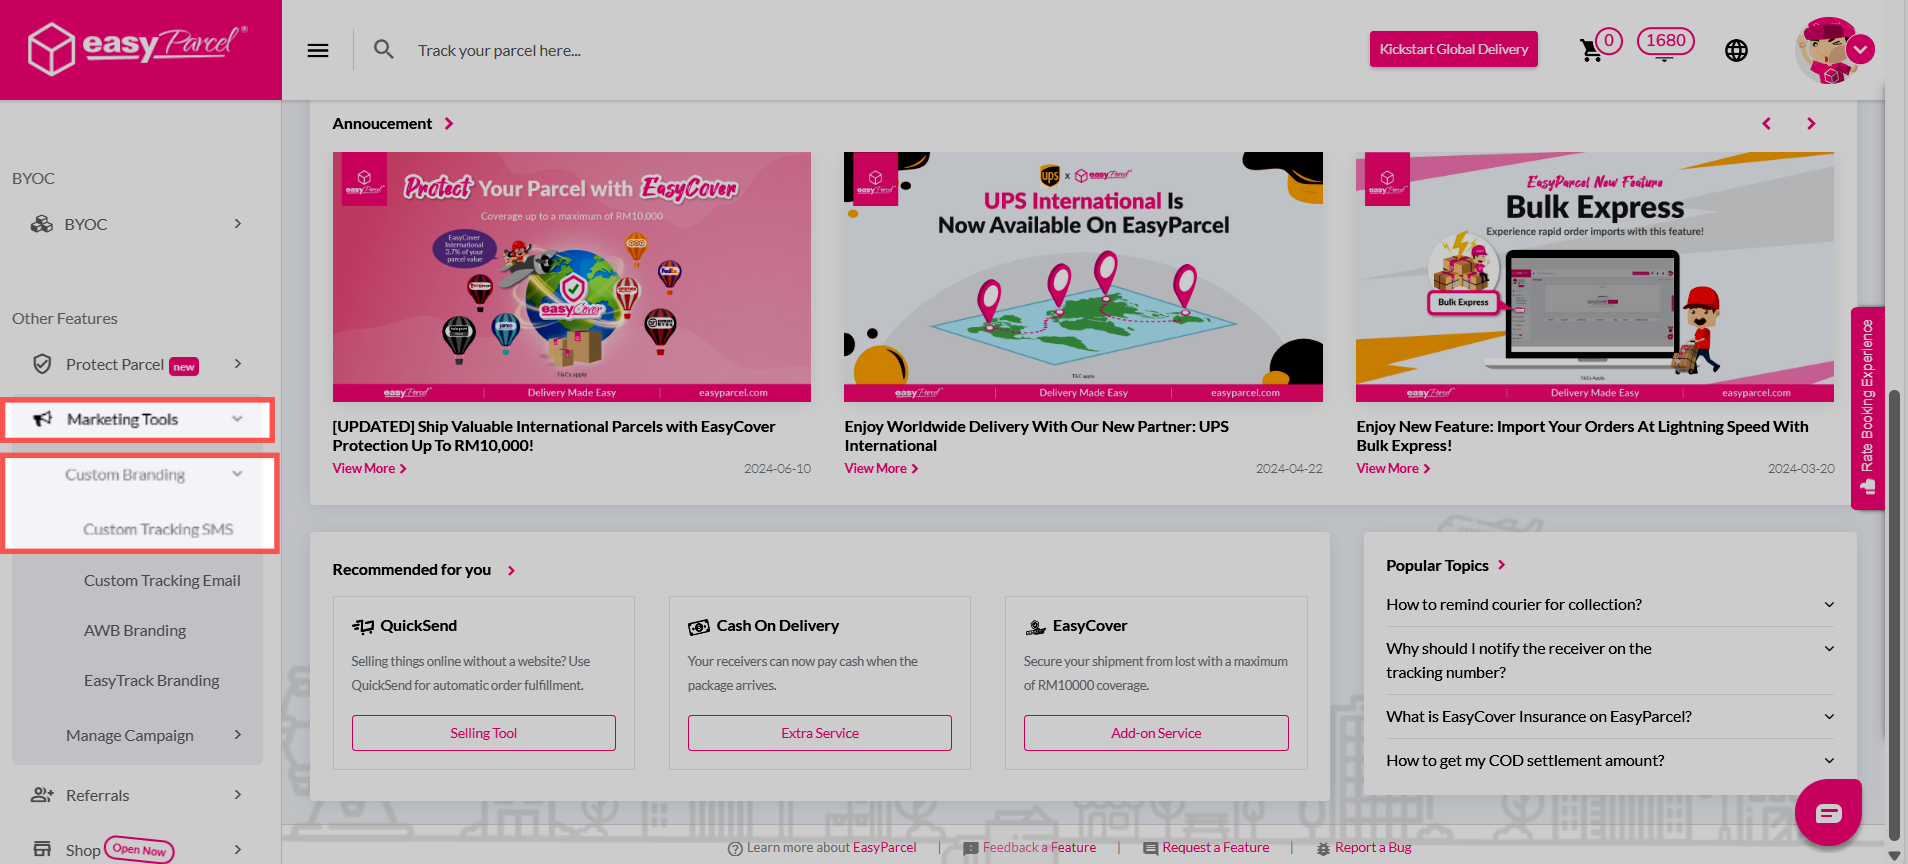
Task: Click the Cash On Delivery money icon
Action: click(699, 627)
